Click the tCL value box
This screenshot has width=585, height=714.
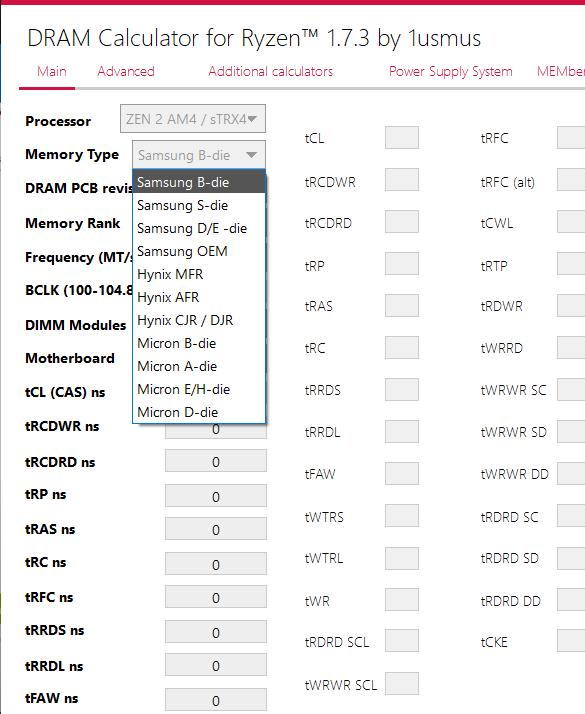point(402,138)
